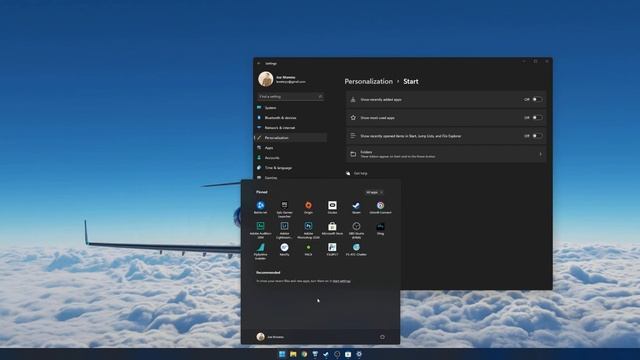Viewport: 640px width, 360px height.
Task: Open the Flybywire Installer pinned app
Action: [x=260, y=251]
